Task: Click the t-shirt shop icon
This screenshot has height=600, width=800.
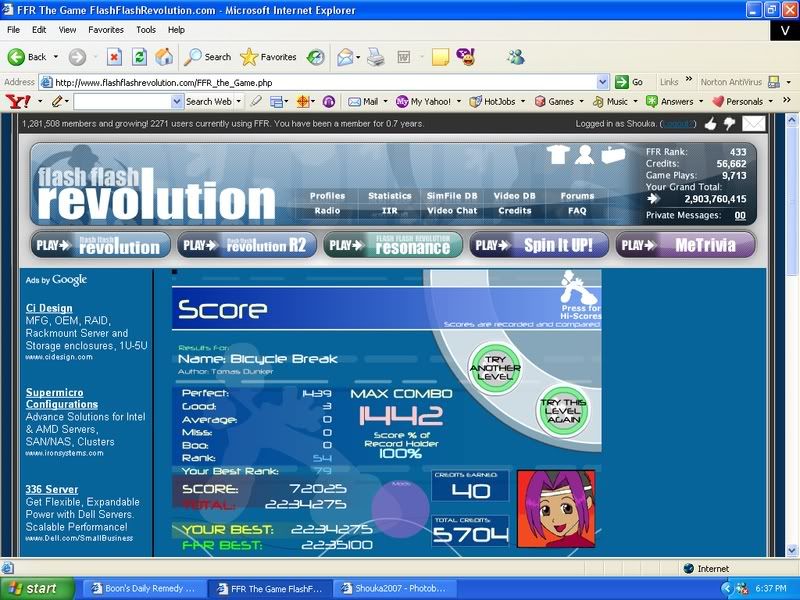Action: [x=559, y=155]
